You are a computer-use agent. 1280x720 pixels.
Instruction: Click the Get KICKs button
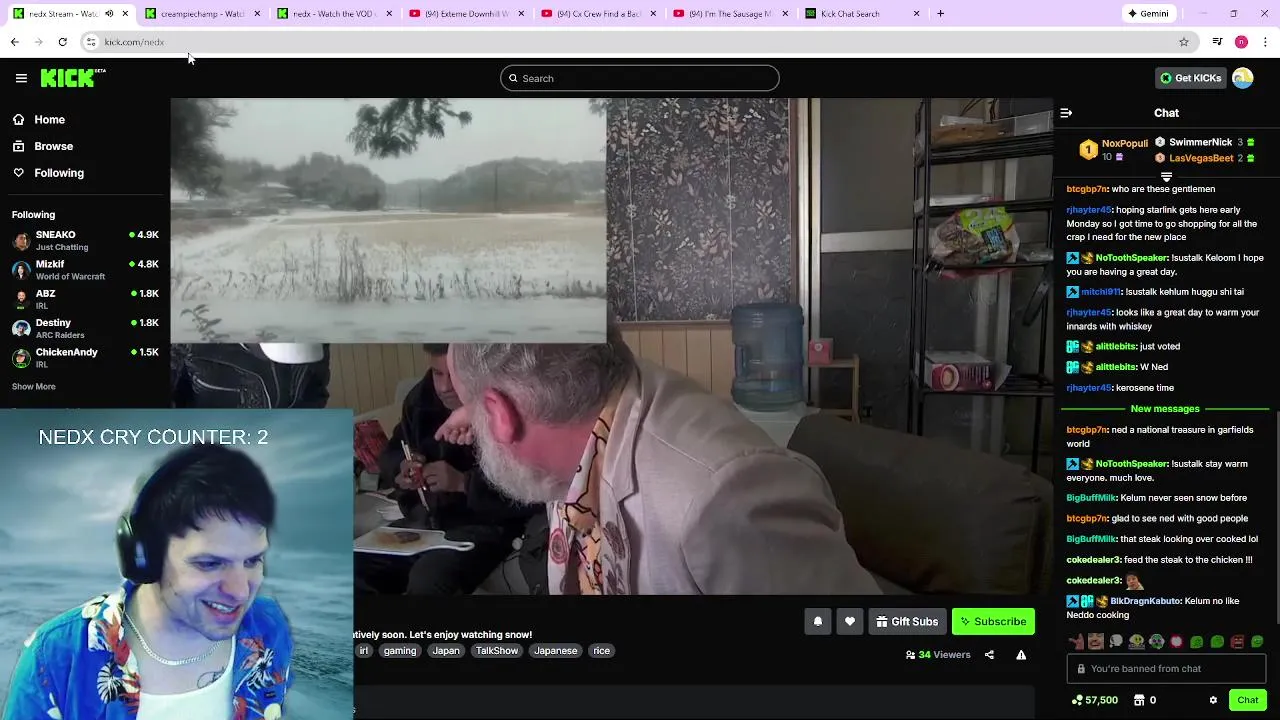coord(1190,78)
